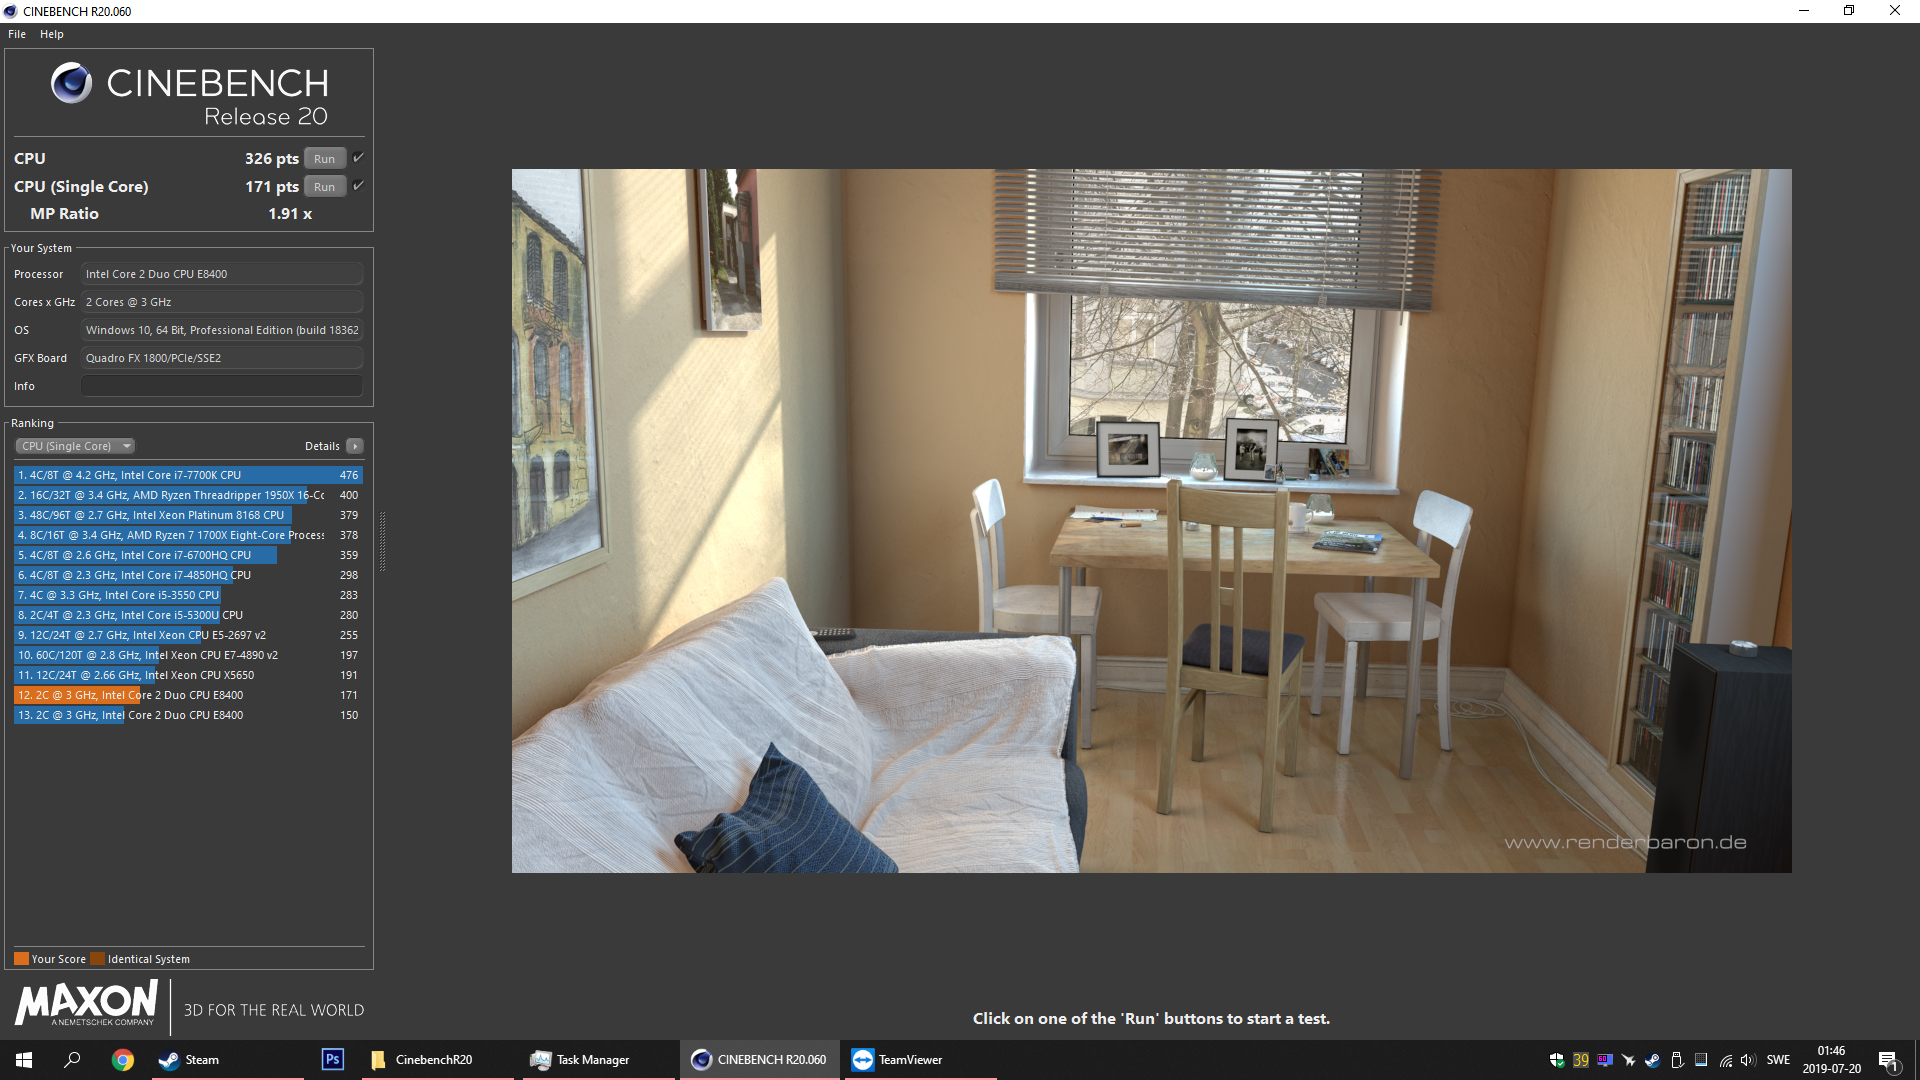This screenshot has height=1080, width=1920.
Task: Switch to TeamViewer in the taskbar
Action: (x=897, y=1060)
